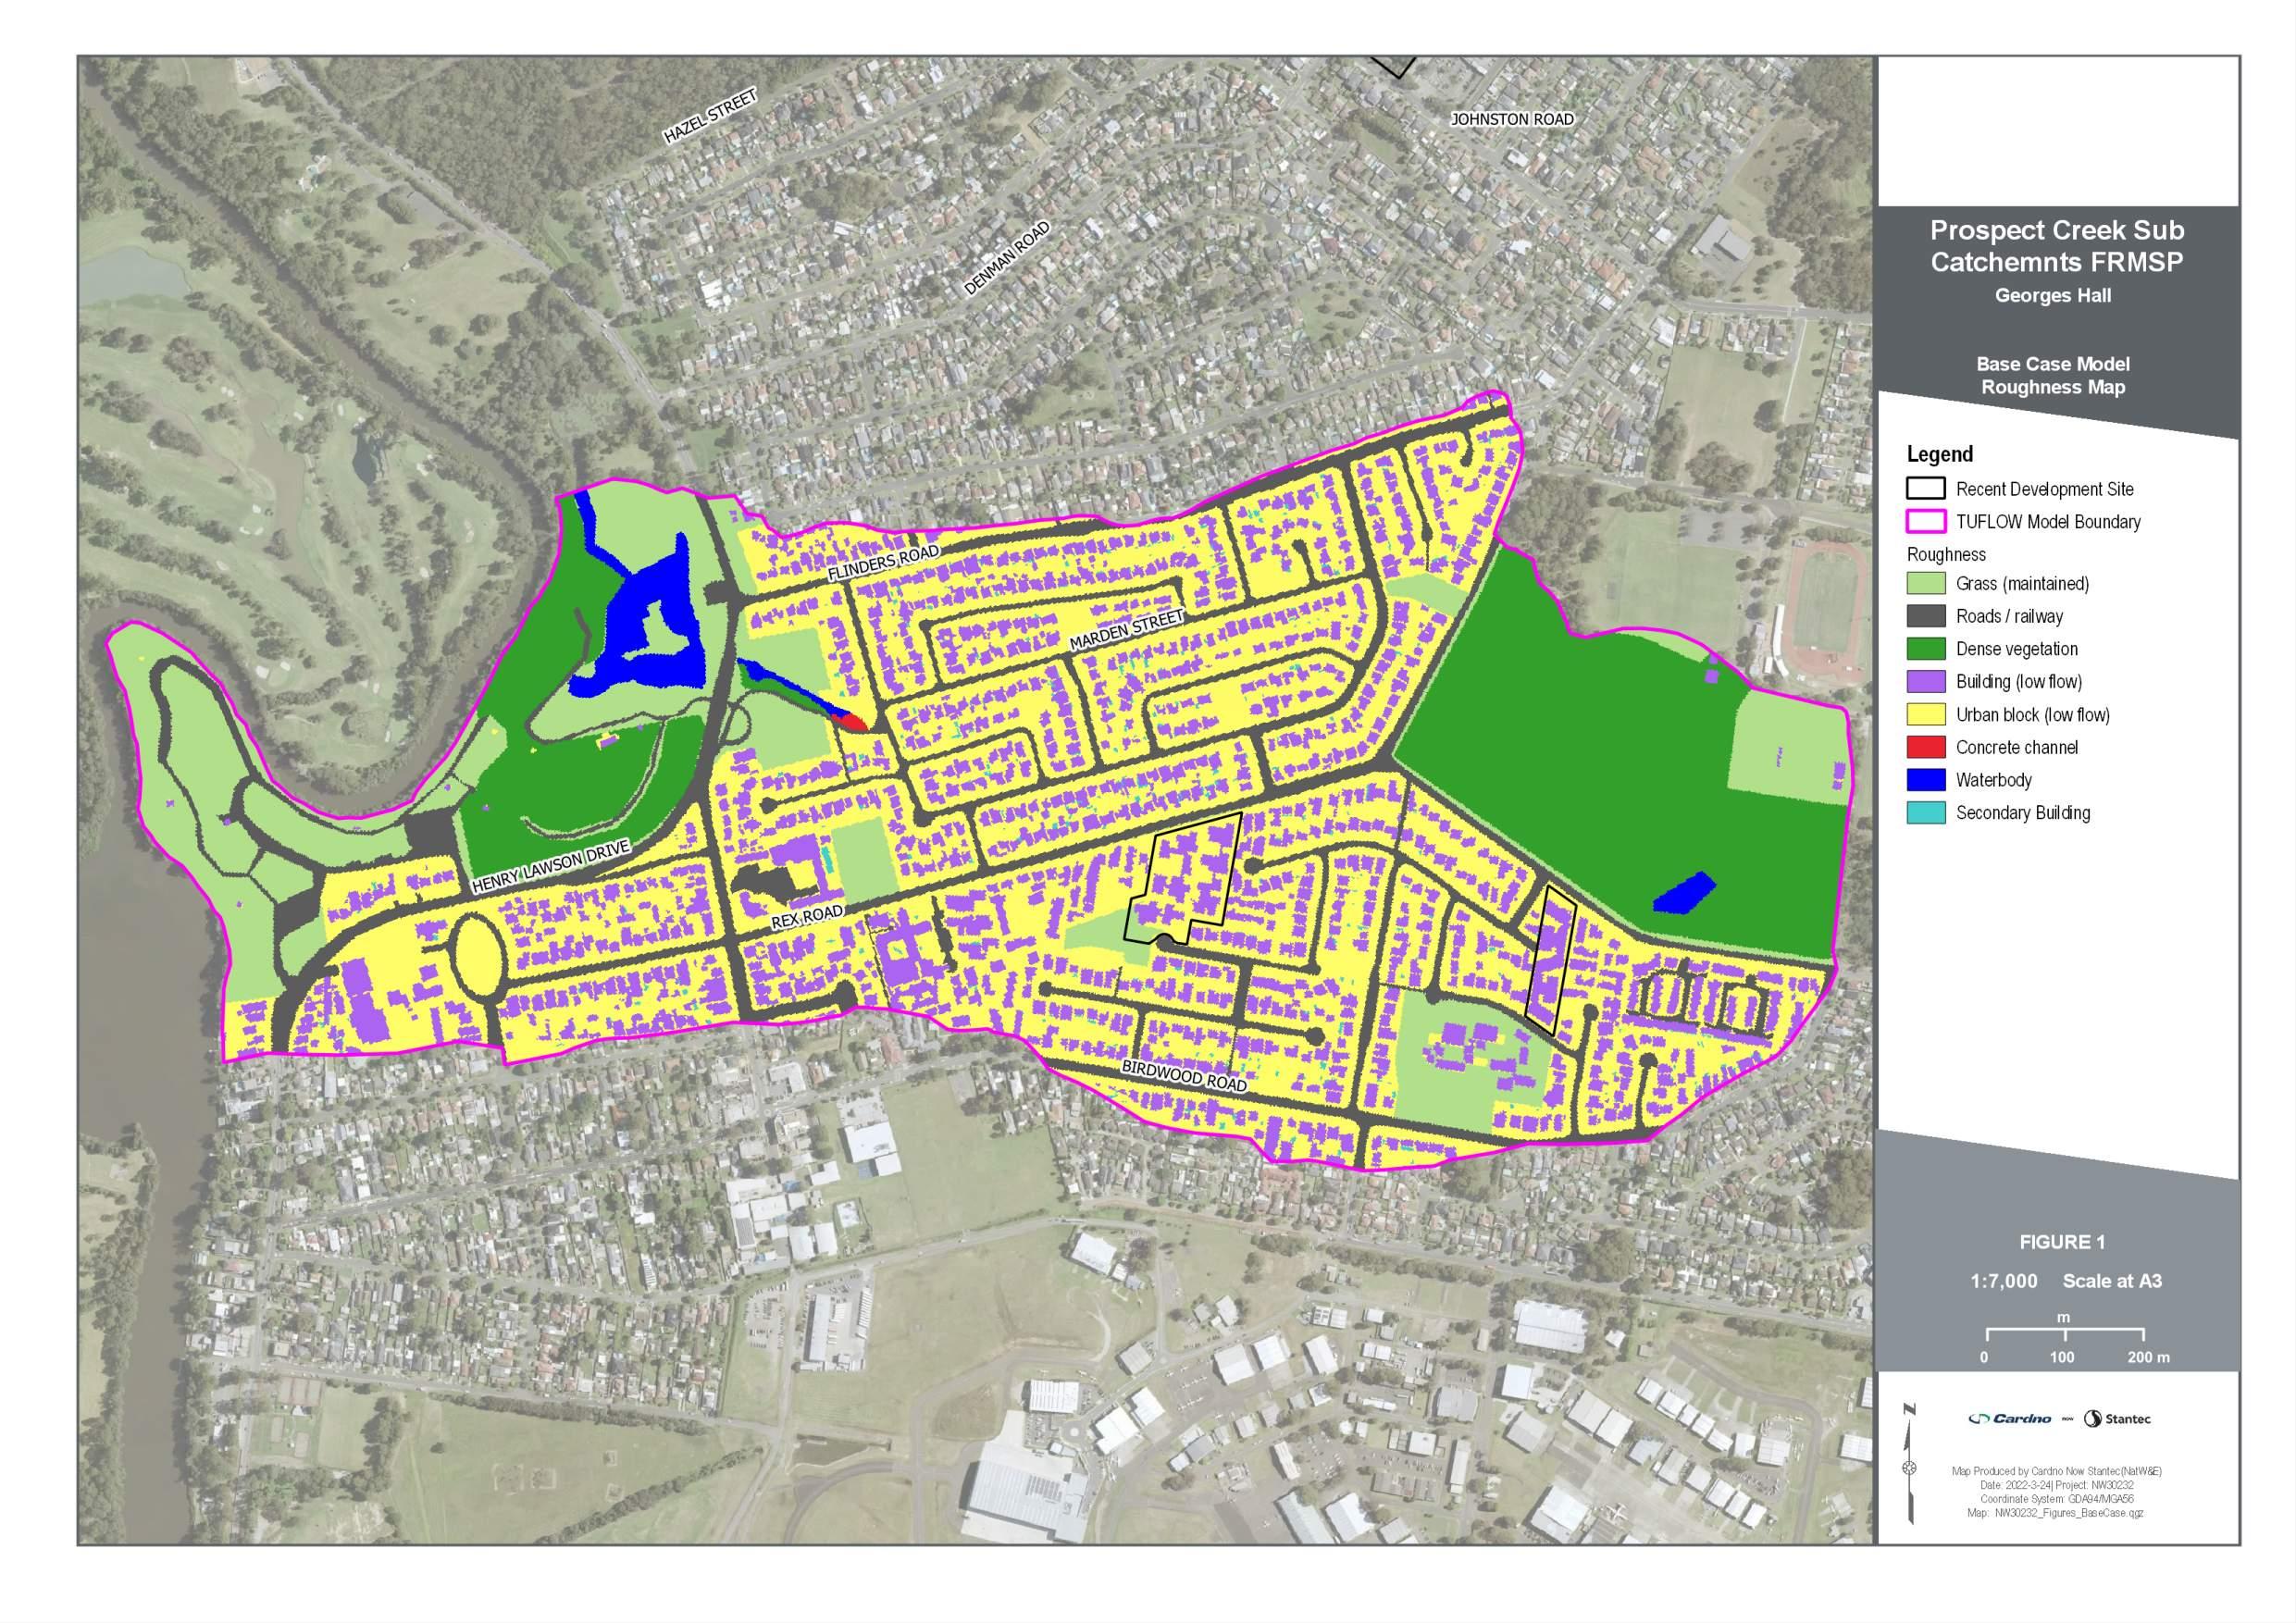This screenshot has height=1623, width=2296.
Task: Click the TUFLOW Model Boundary legend symbol
Action: coord(1925,522)
